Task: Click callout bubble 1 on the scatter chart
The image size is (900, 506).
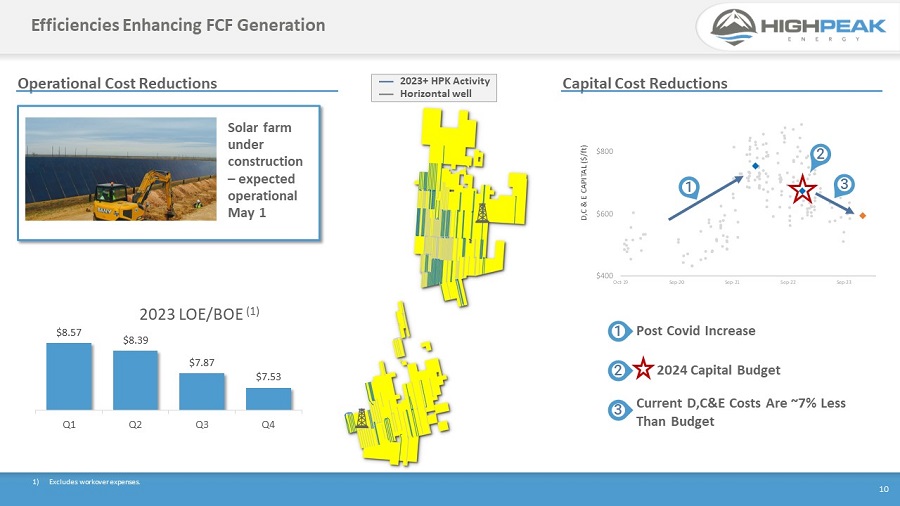Action: pyautogui.click(x=688, y=186)
